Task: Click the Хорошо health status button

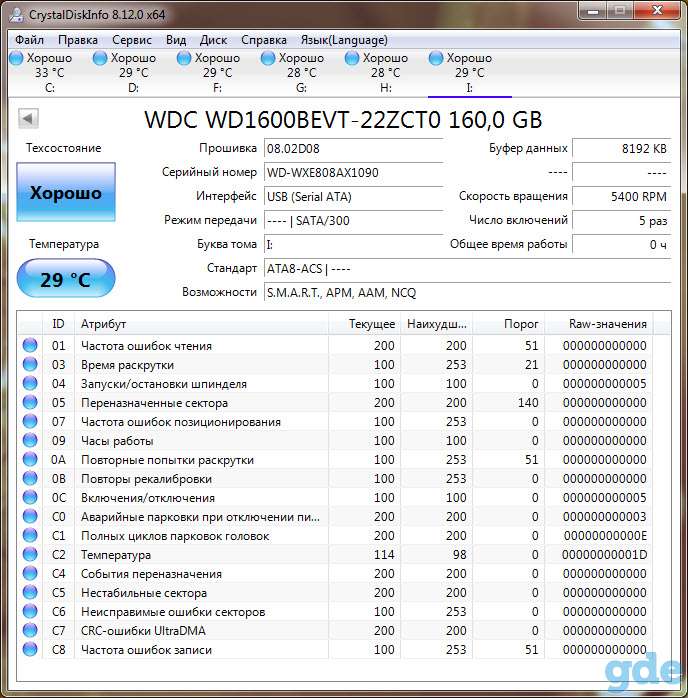Action: coord(66,192)
